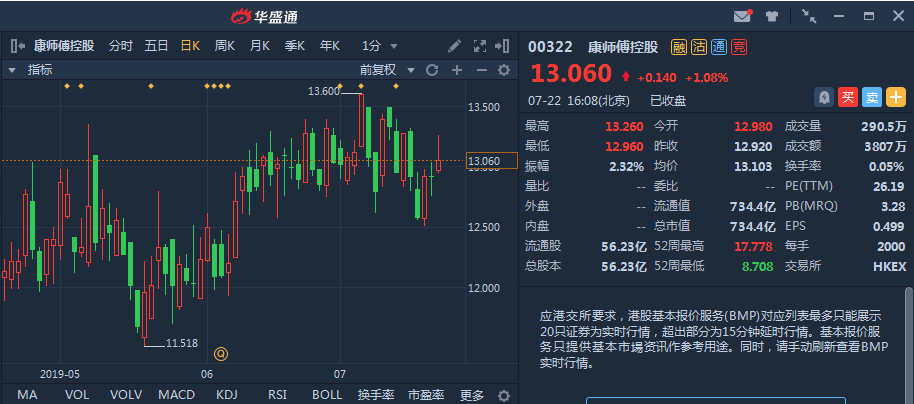The image size is (914, 404).
Task: Expand the 指标 indicator triangle
Action: [x=11, y=71]
